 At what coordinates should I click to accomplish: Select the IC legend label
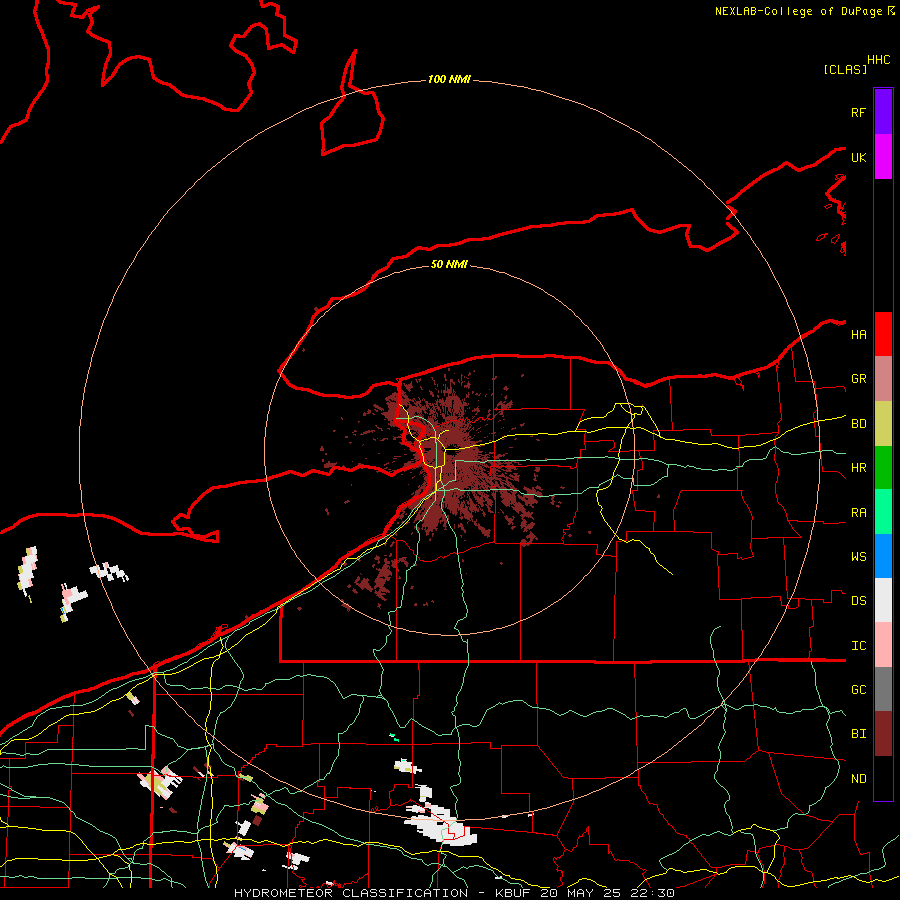(858, 645)
